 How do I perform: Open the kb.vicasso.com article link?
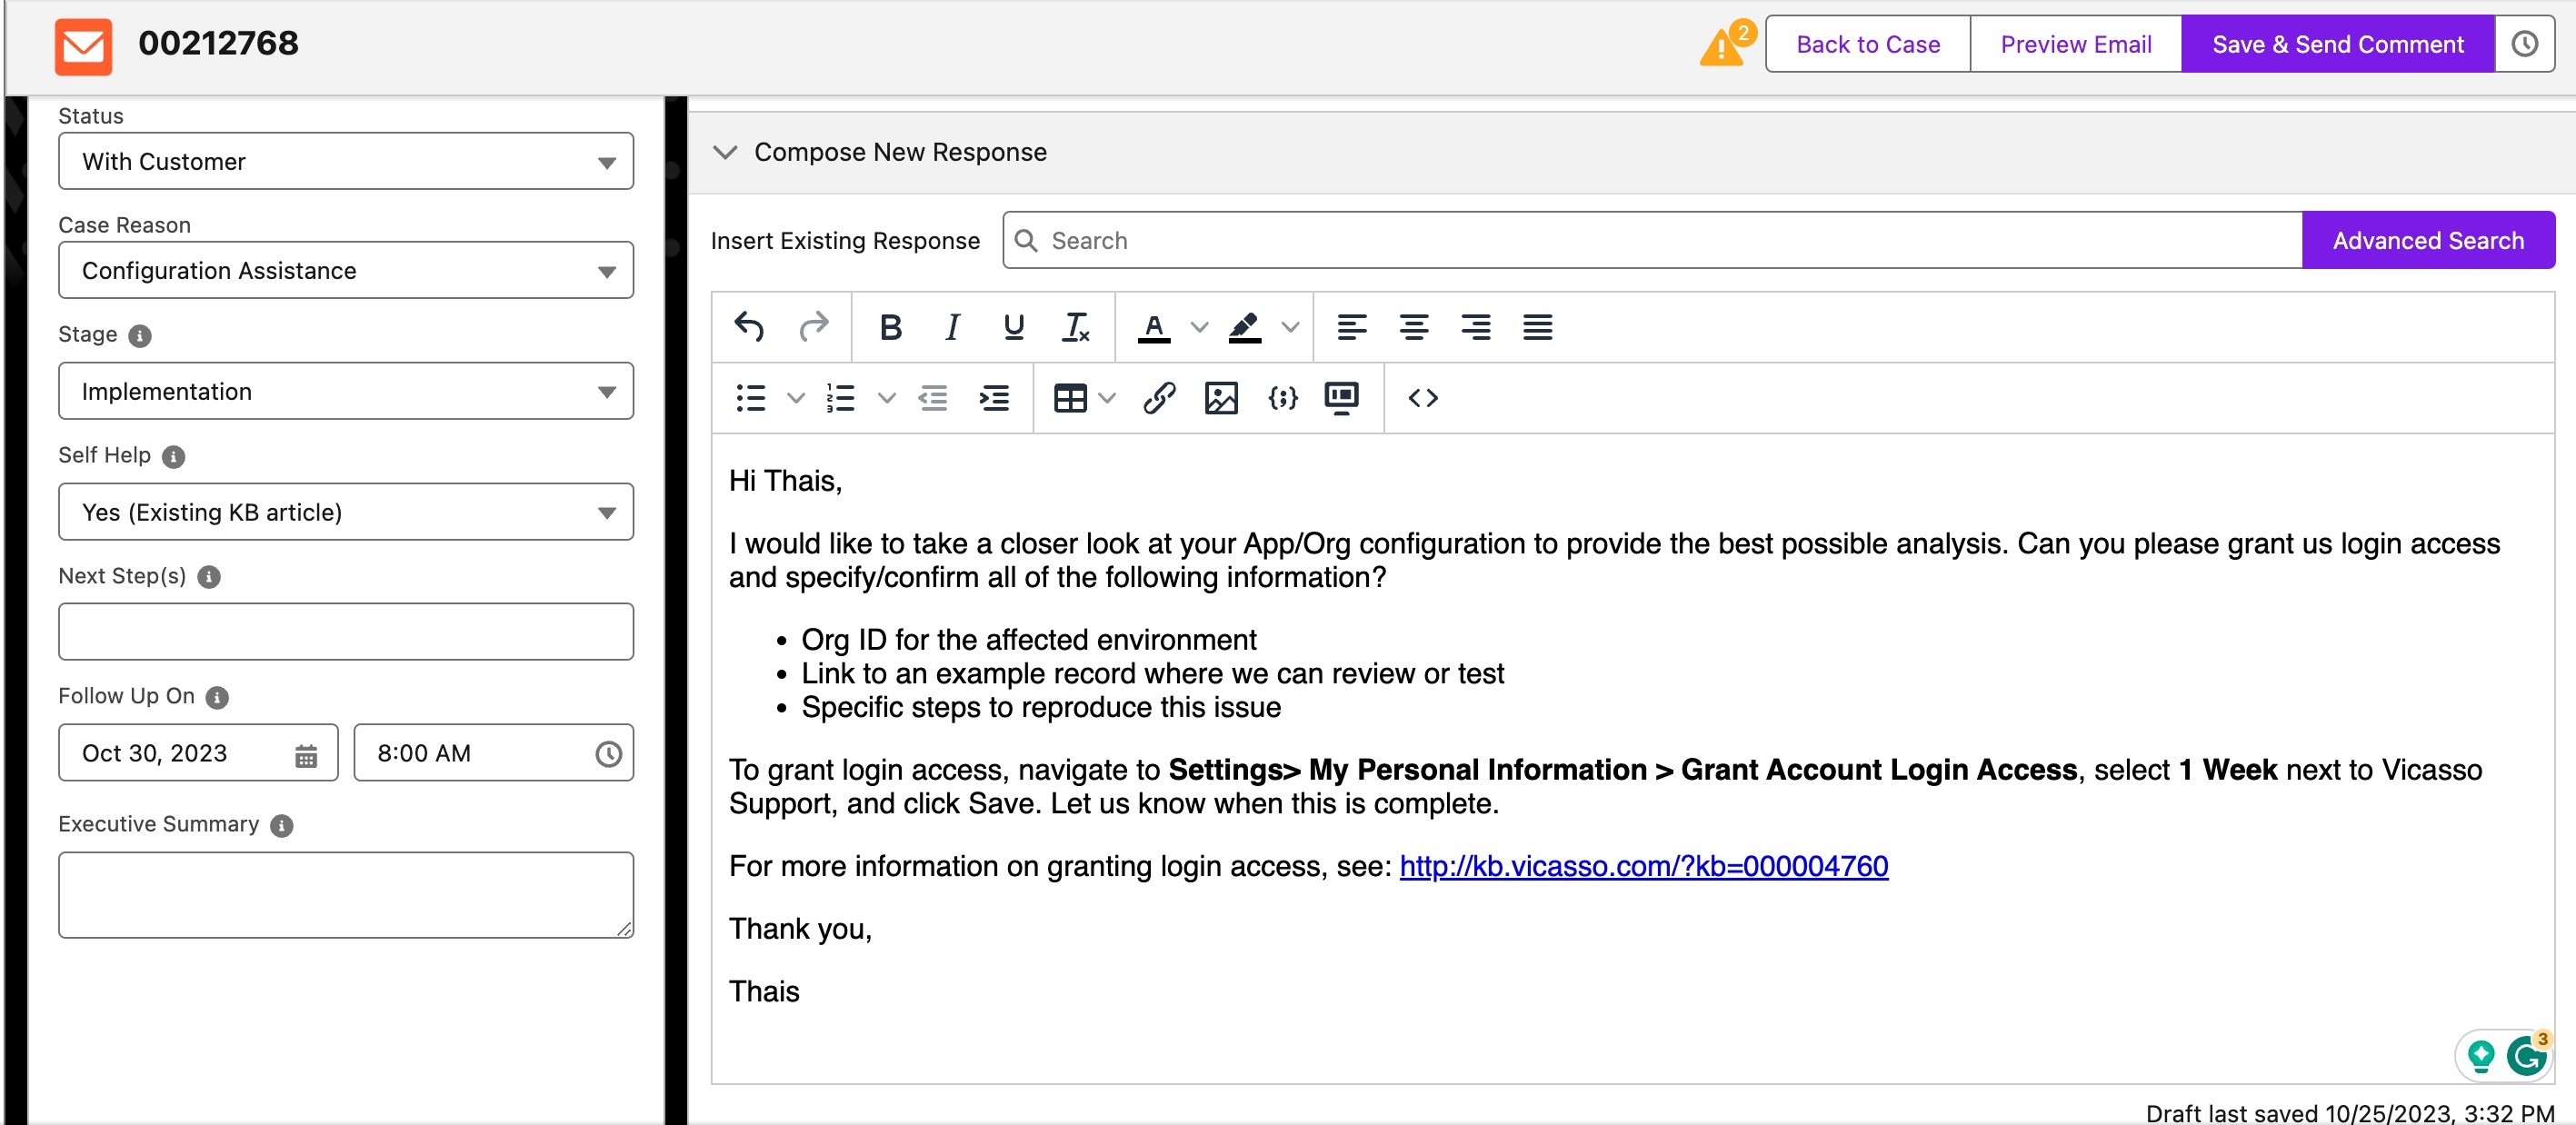coord(1643,866)
